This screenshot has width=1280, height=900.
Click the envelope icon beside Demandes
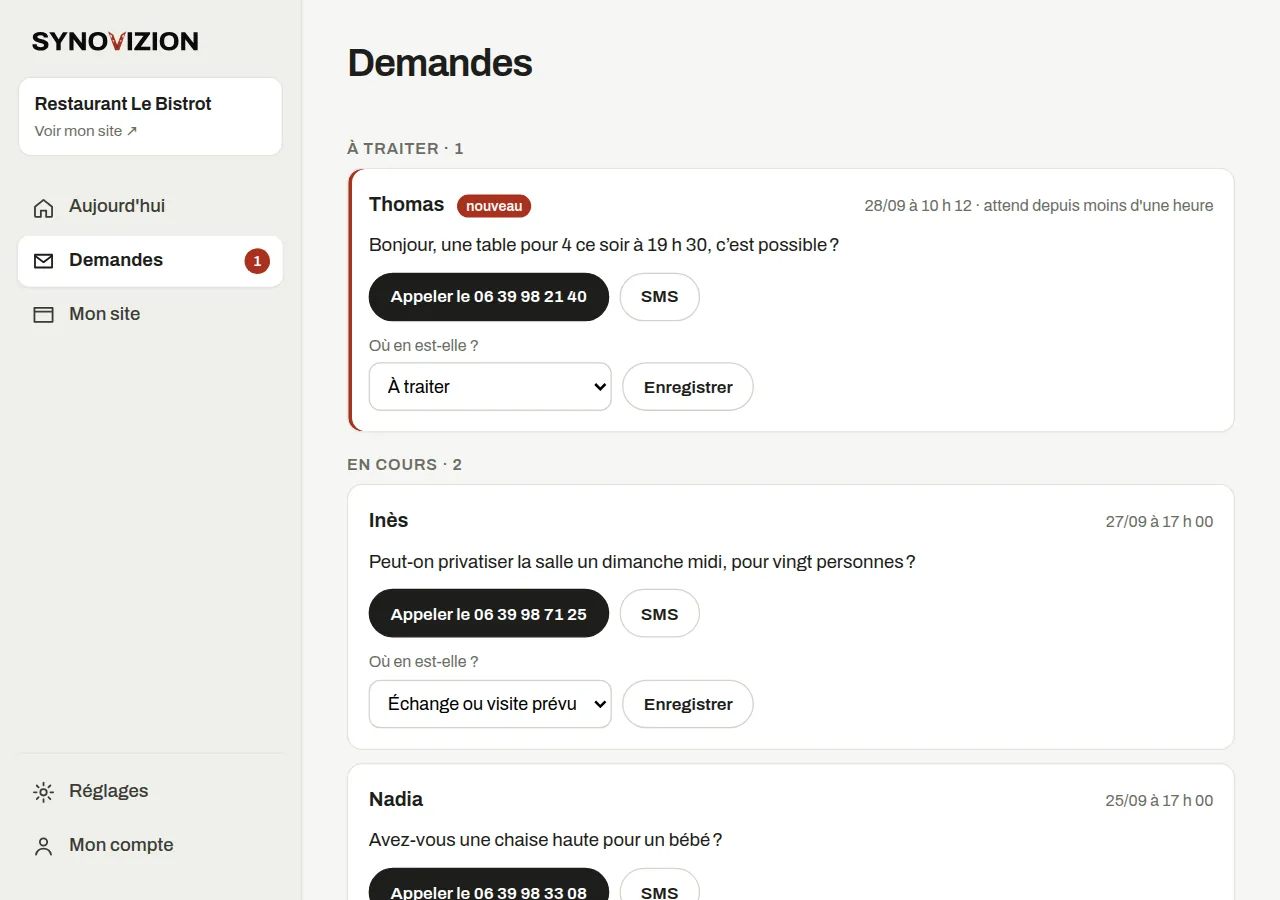click(43, 261)
